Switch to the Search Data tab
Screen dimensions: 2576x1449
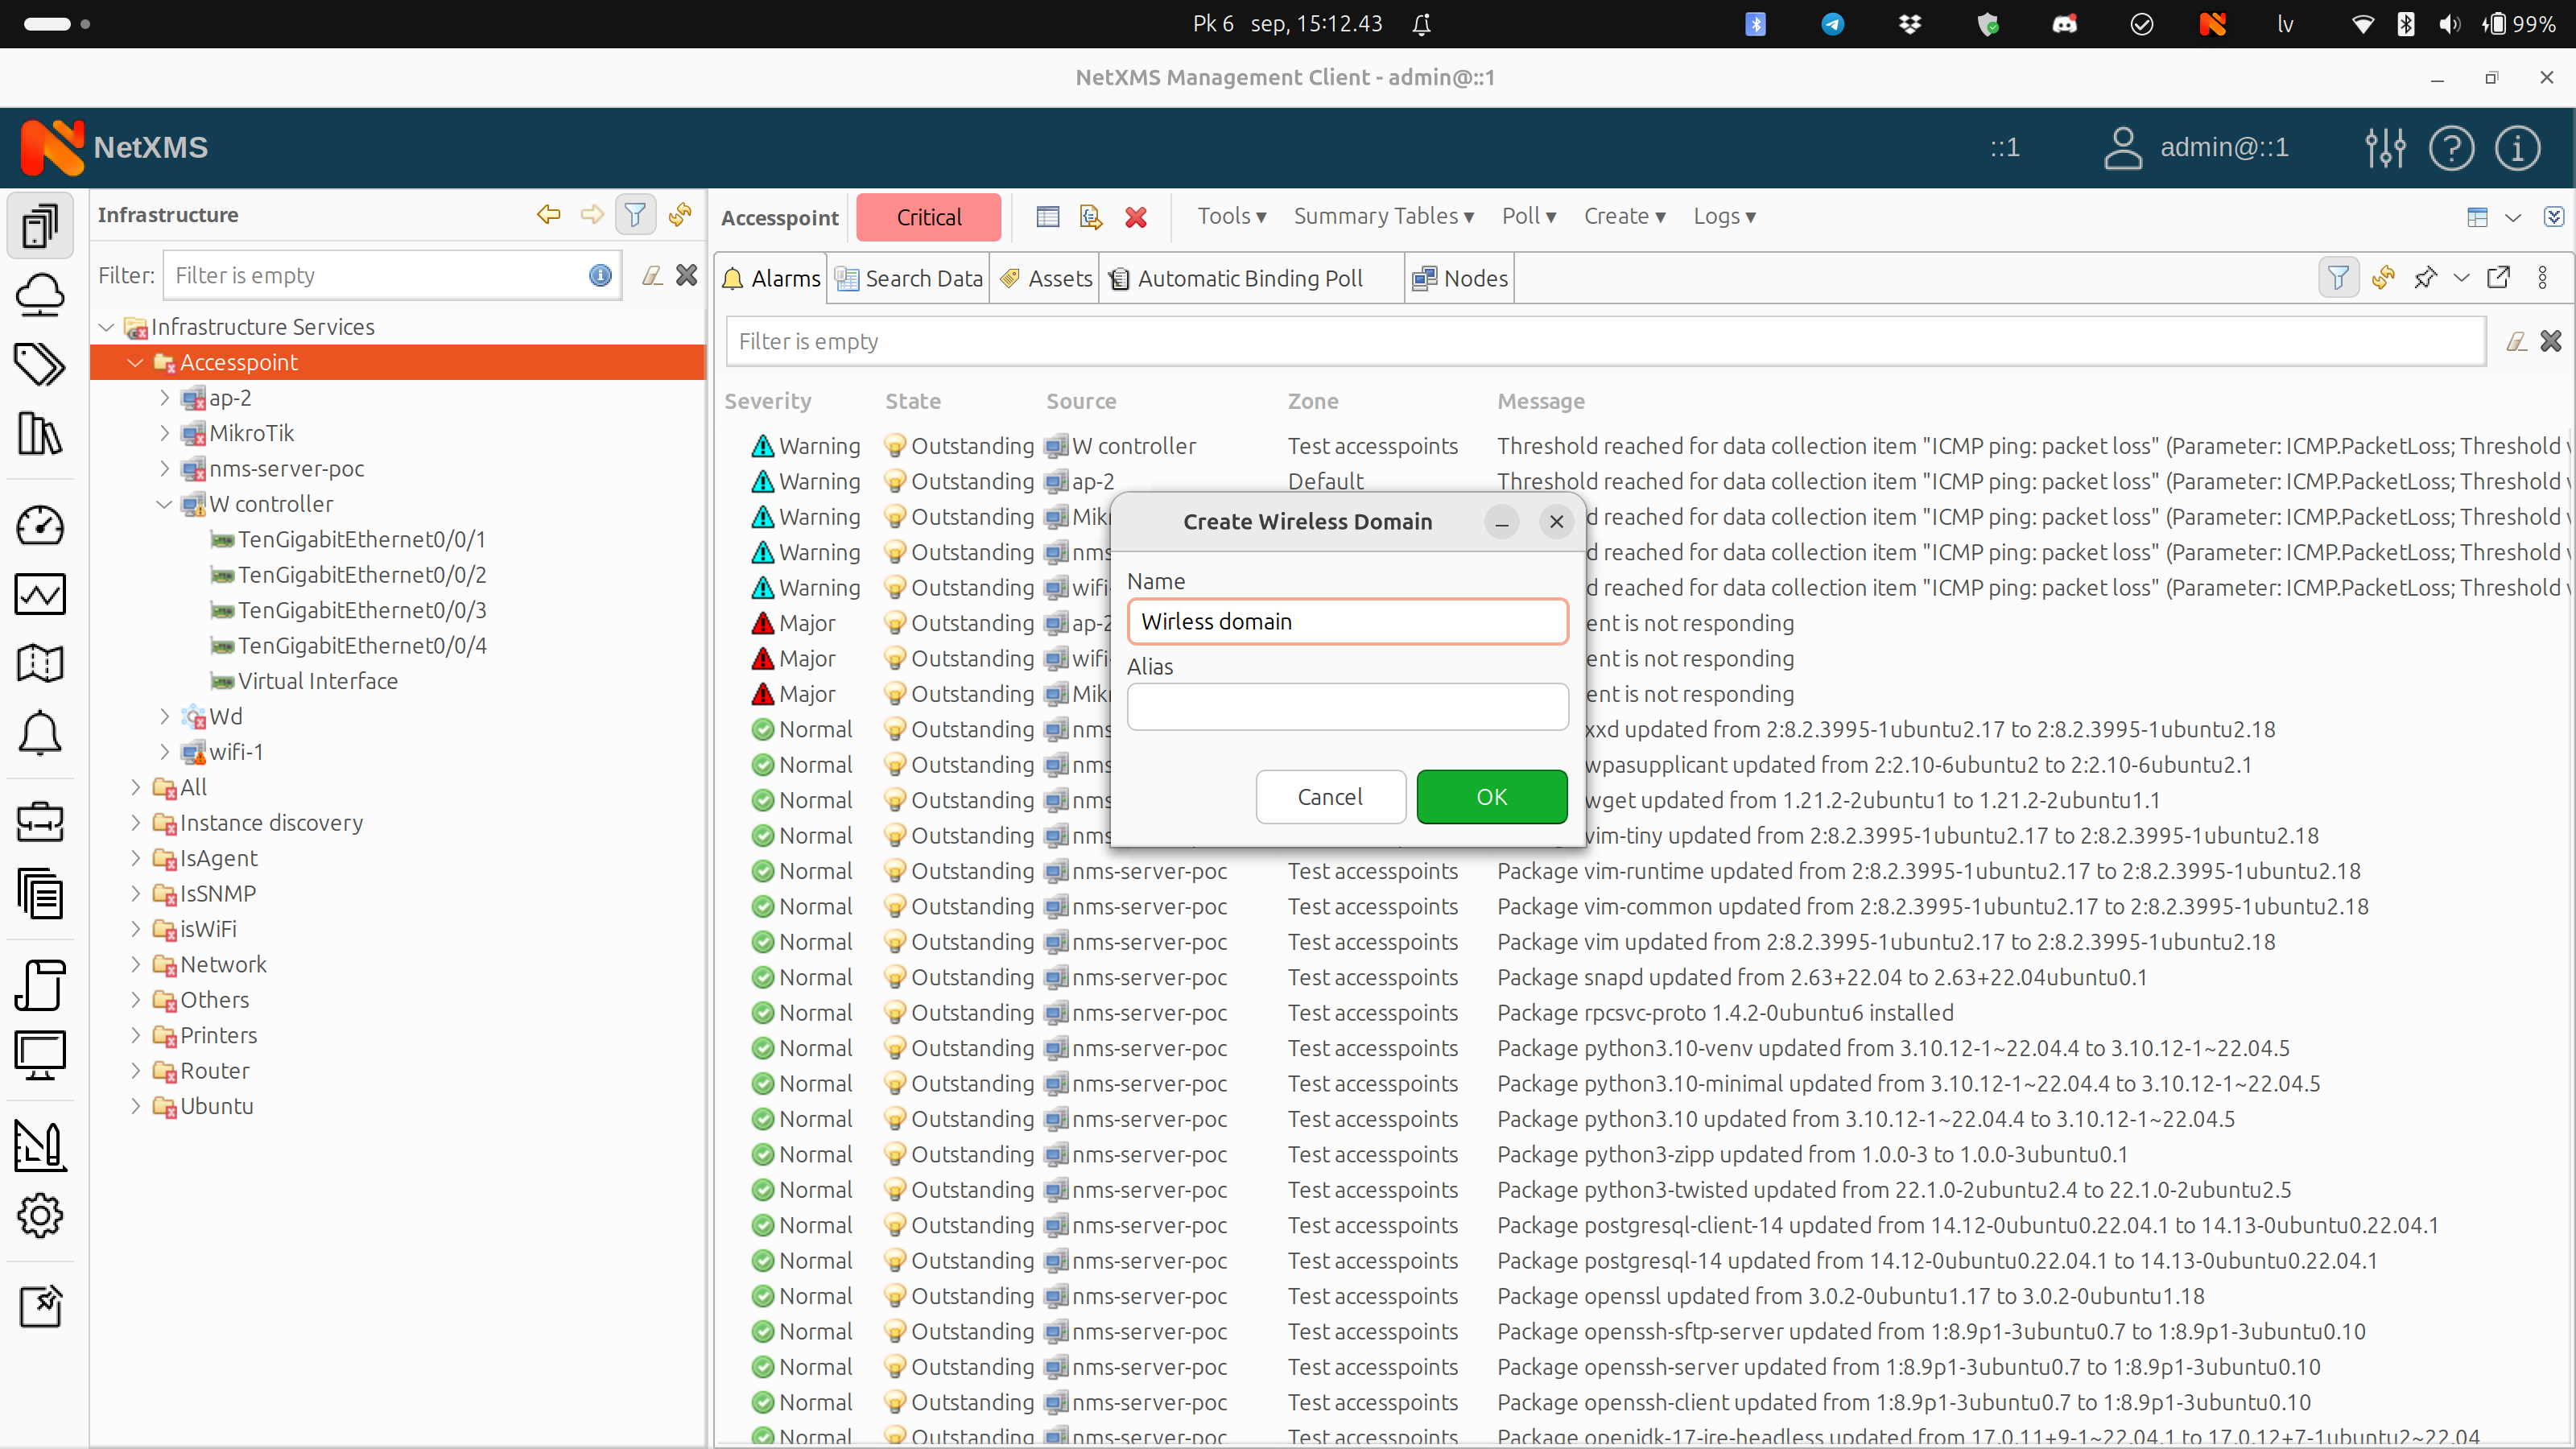909,279
